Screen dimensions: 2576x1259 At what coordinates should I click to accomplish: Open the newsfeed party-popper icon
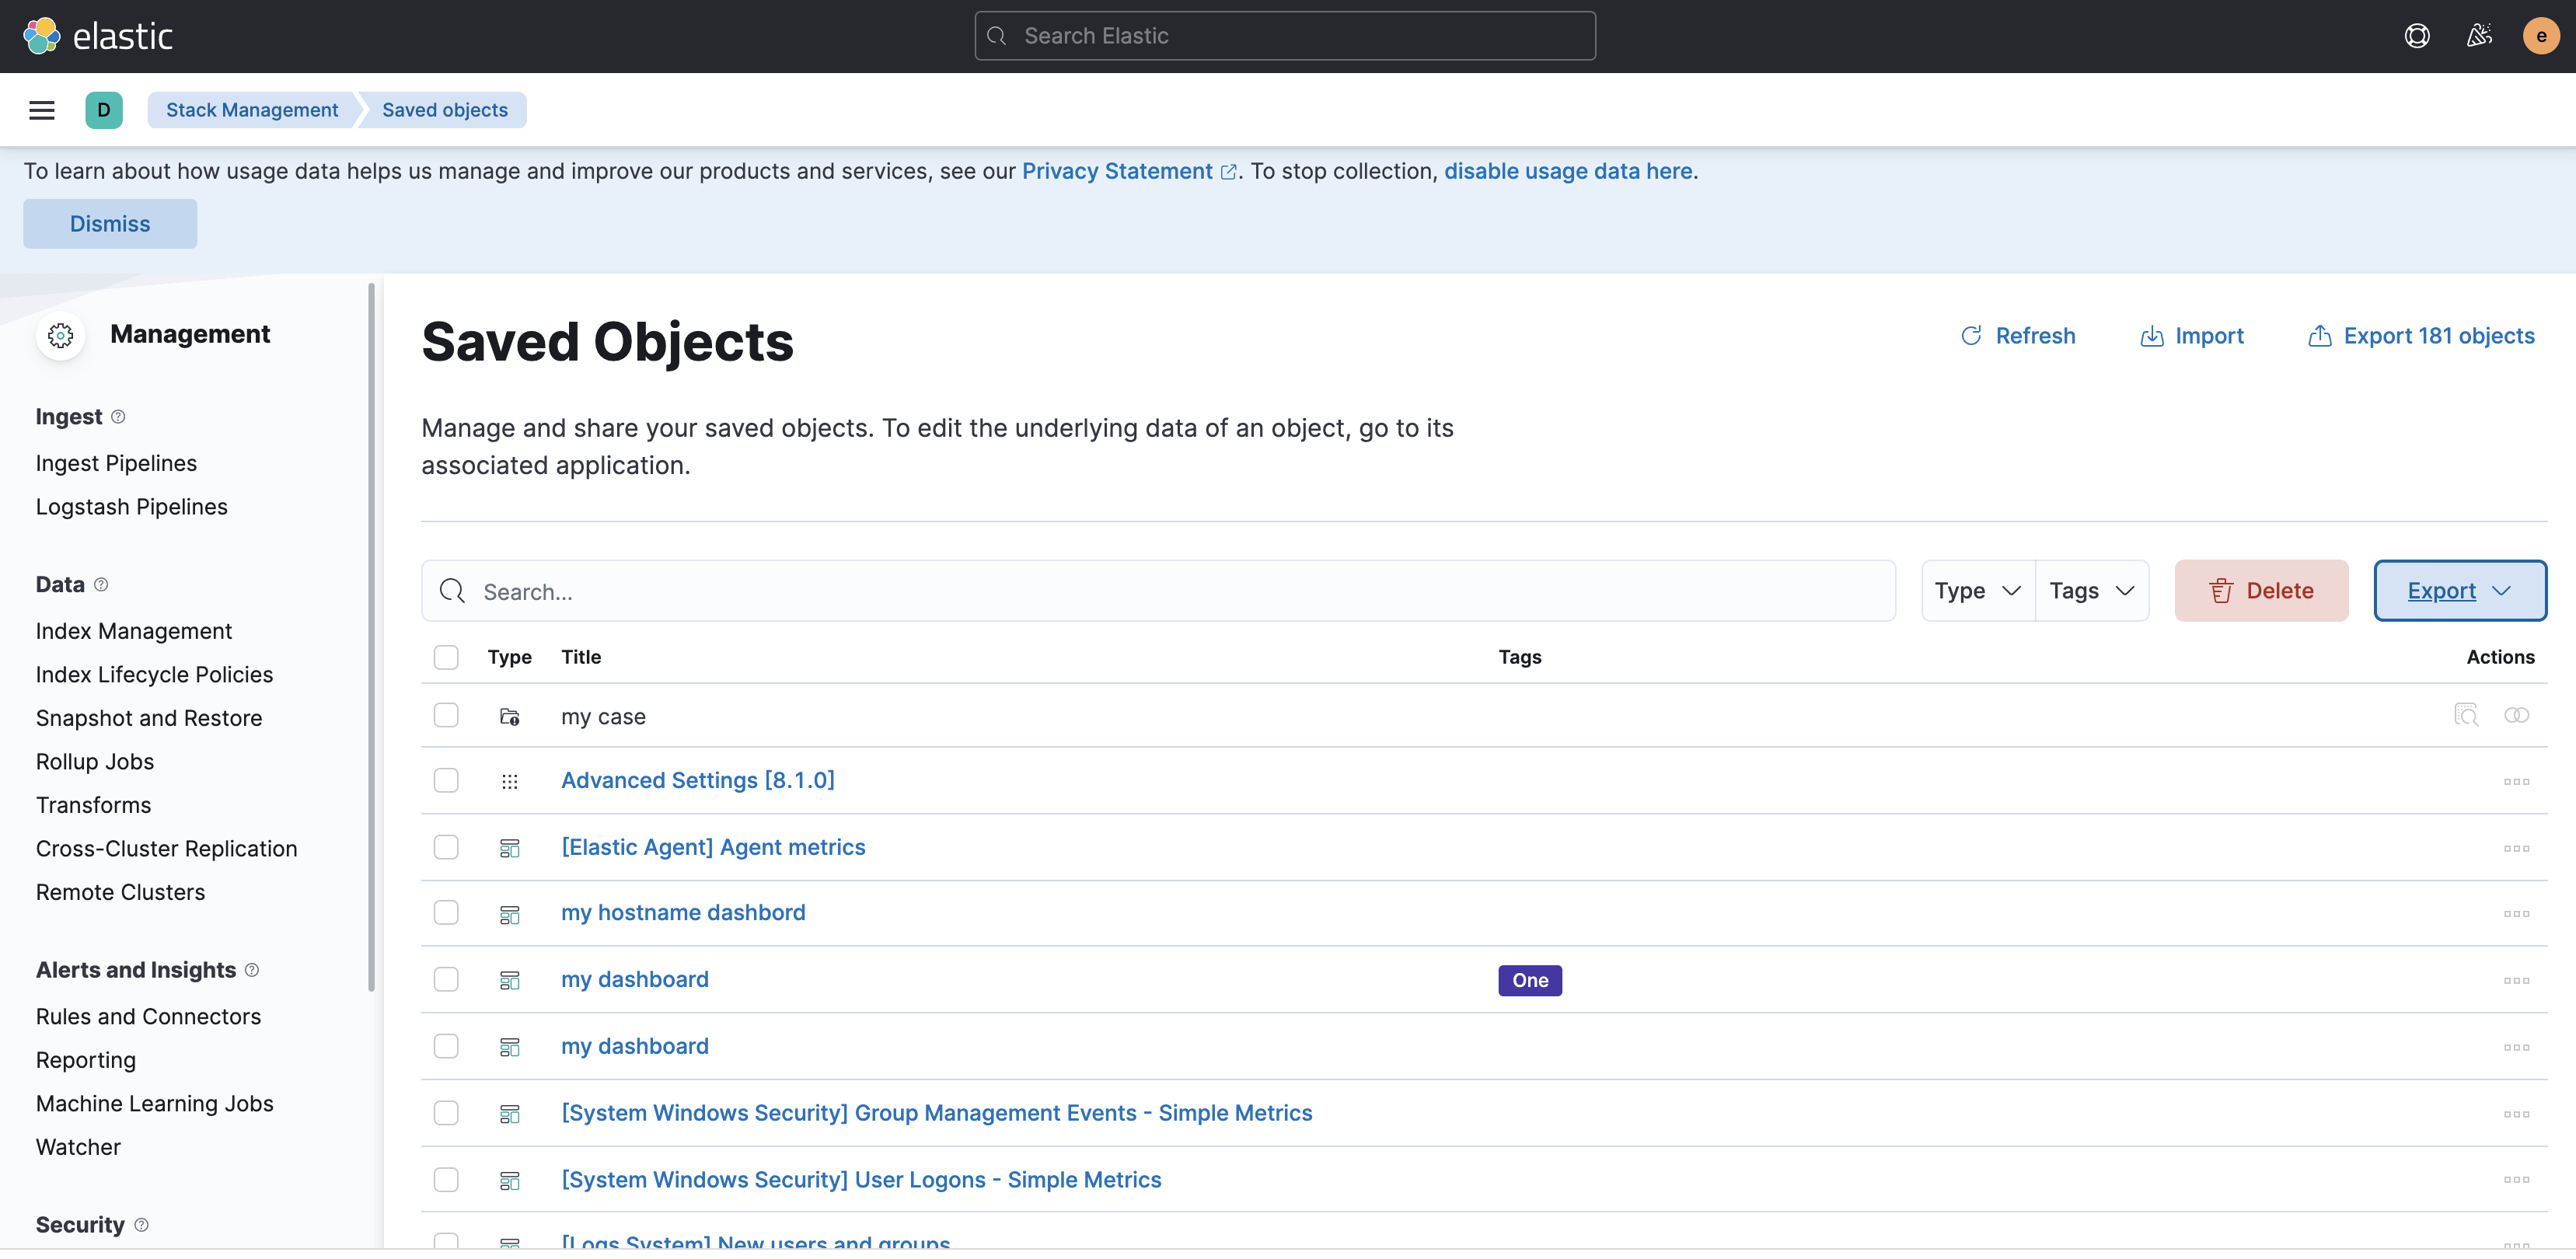tap(2479, 35)
